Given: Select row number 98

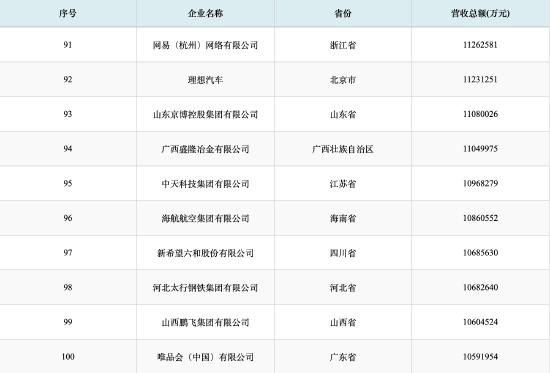Looking at the screenshot, I should (x=68, y=287).
